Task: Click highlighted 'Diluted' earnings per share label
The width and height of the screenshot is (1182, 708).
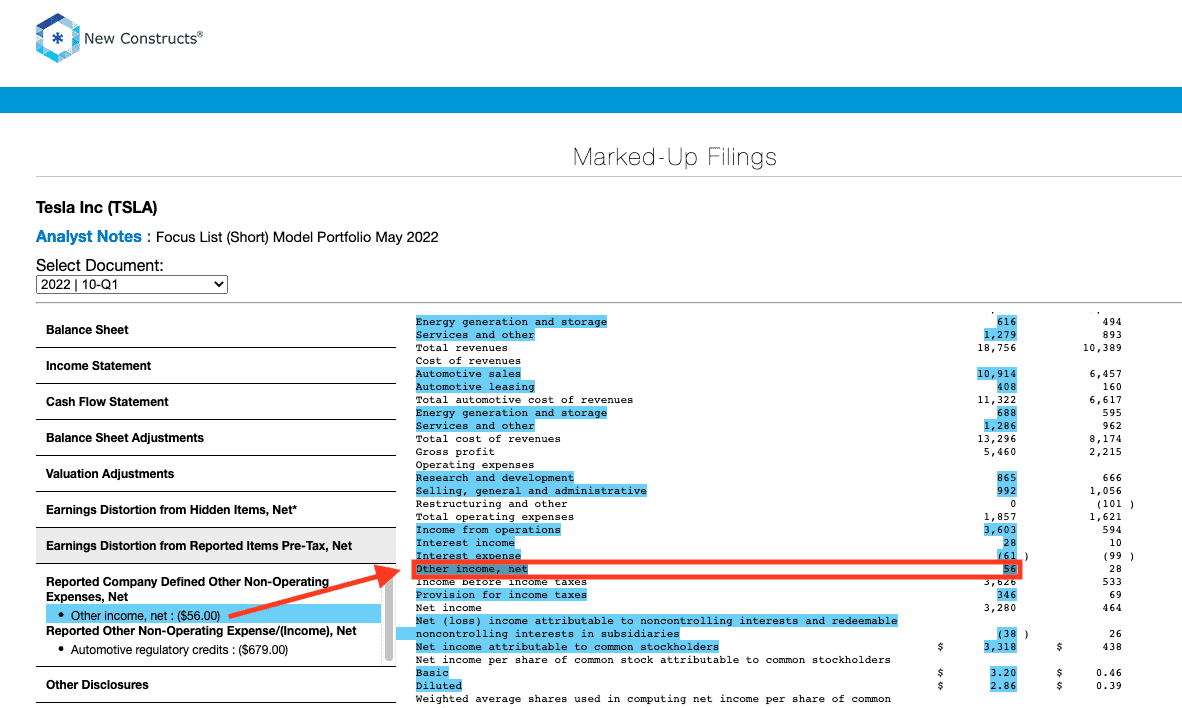Action: [439, 685]
